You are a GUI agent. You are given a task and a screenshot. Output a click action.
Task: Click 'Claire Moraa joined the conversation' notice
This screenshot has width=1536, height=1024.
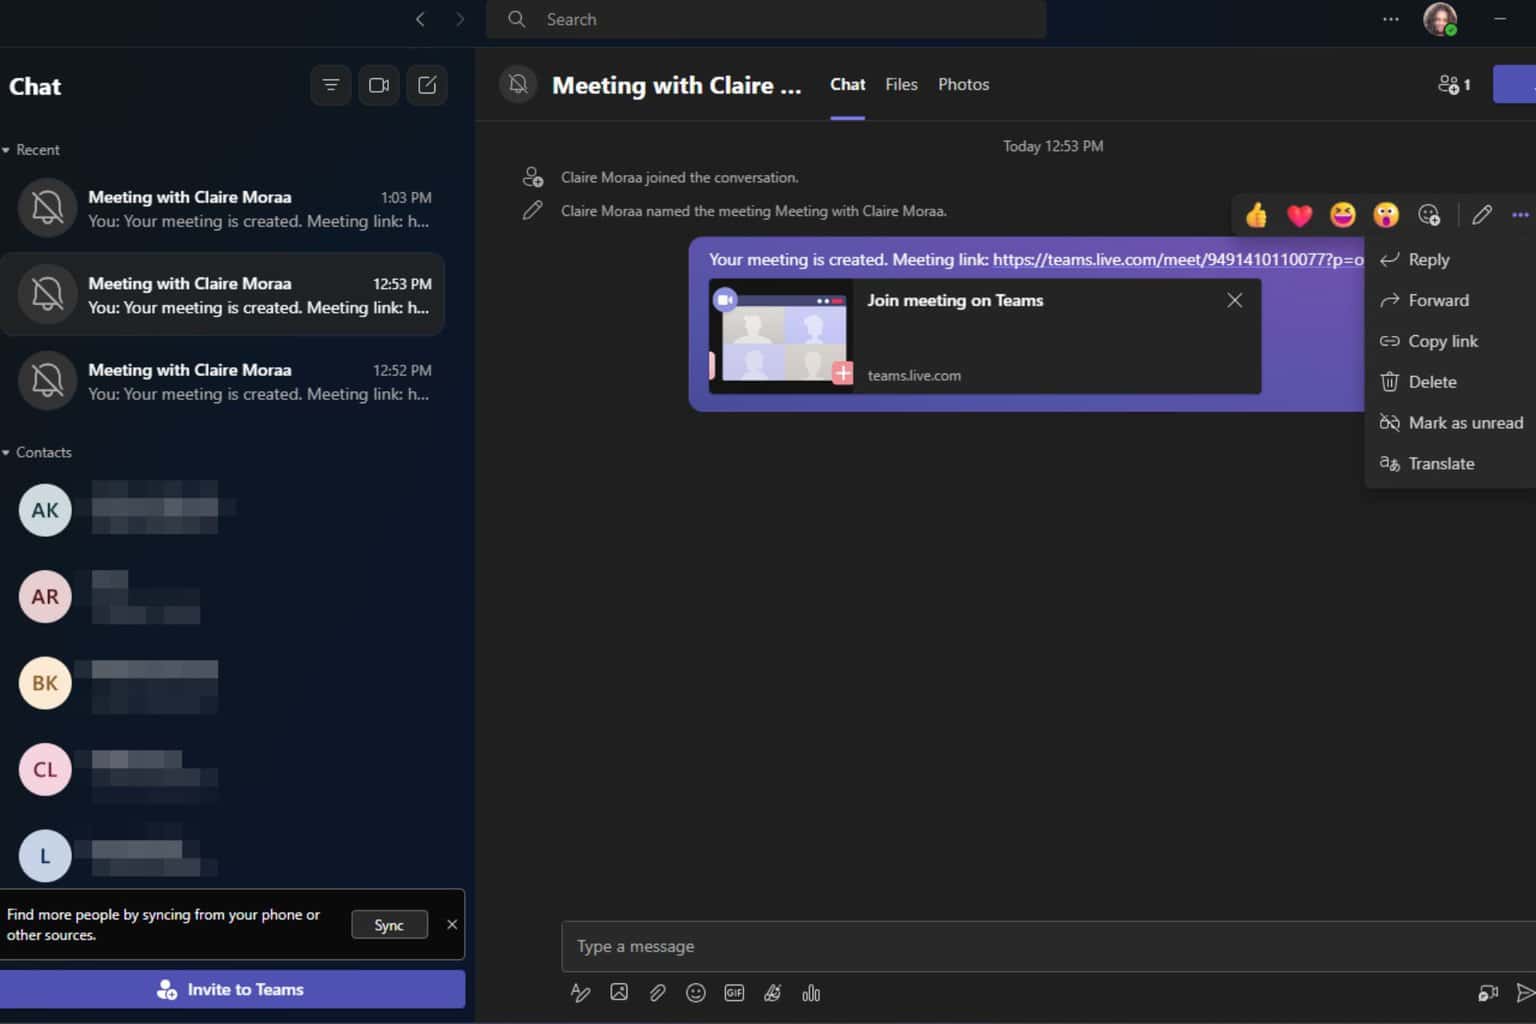pos(679,177)
